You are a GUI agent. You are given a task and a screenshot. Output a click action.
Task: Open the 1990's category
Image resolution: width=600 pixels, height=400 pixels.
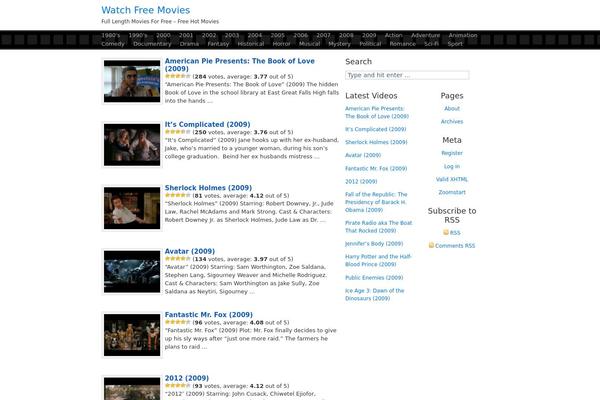coord(138,35)
